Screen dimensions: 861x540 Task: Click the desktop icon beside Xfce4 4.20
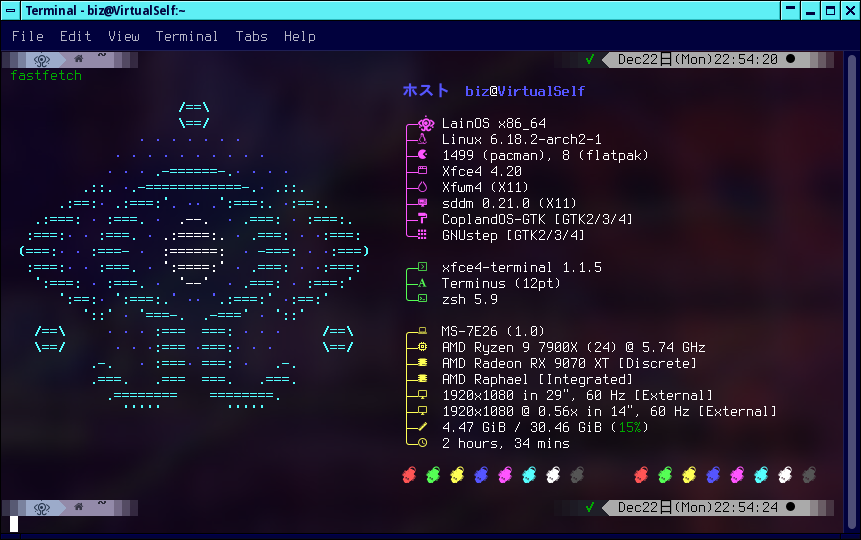422,170
